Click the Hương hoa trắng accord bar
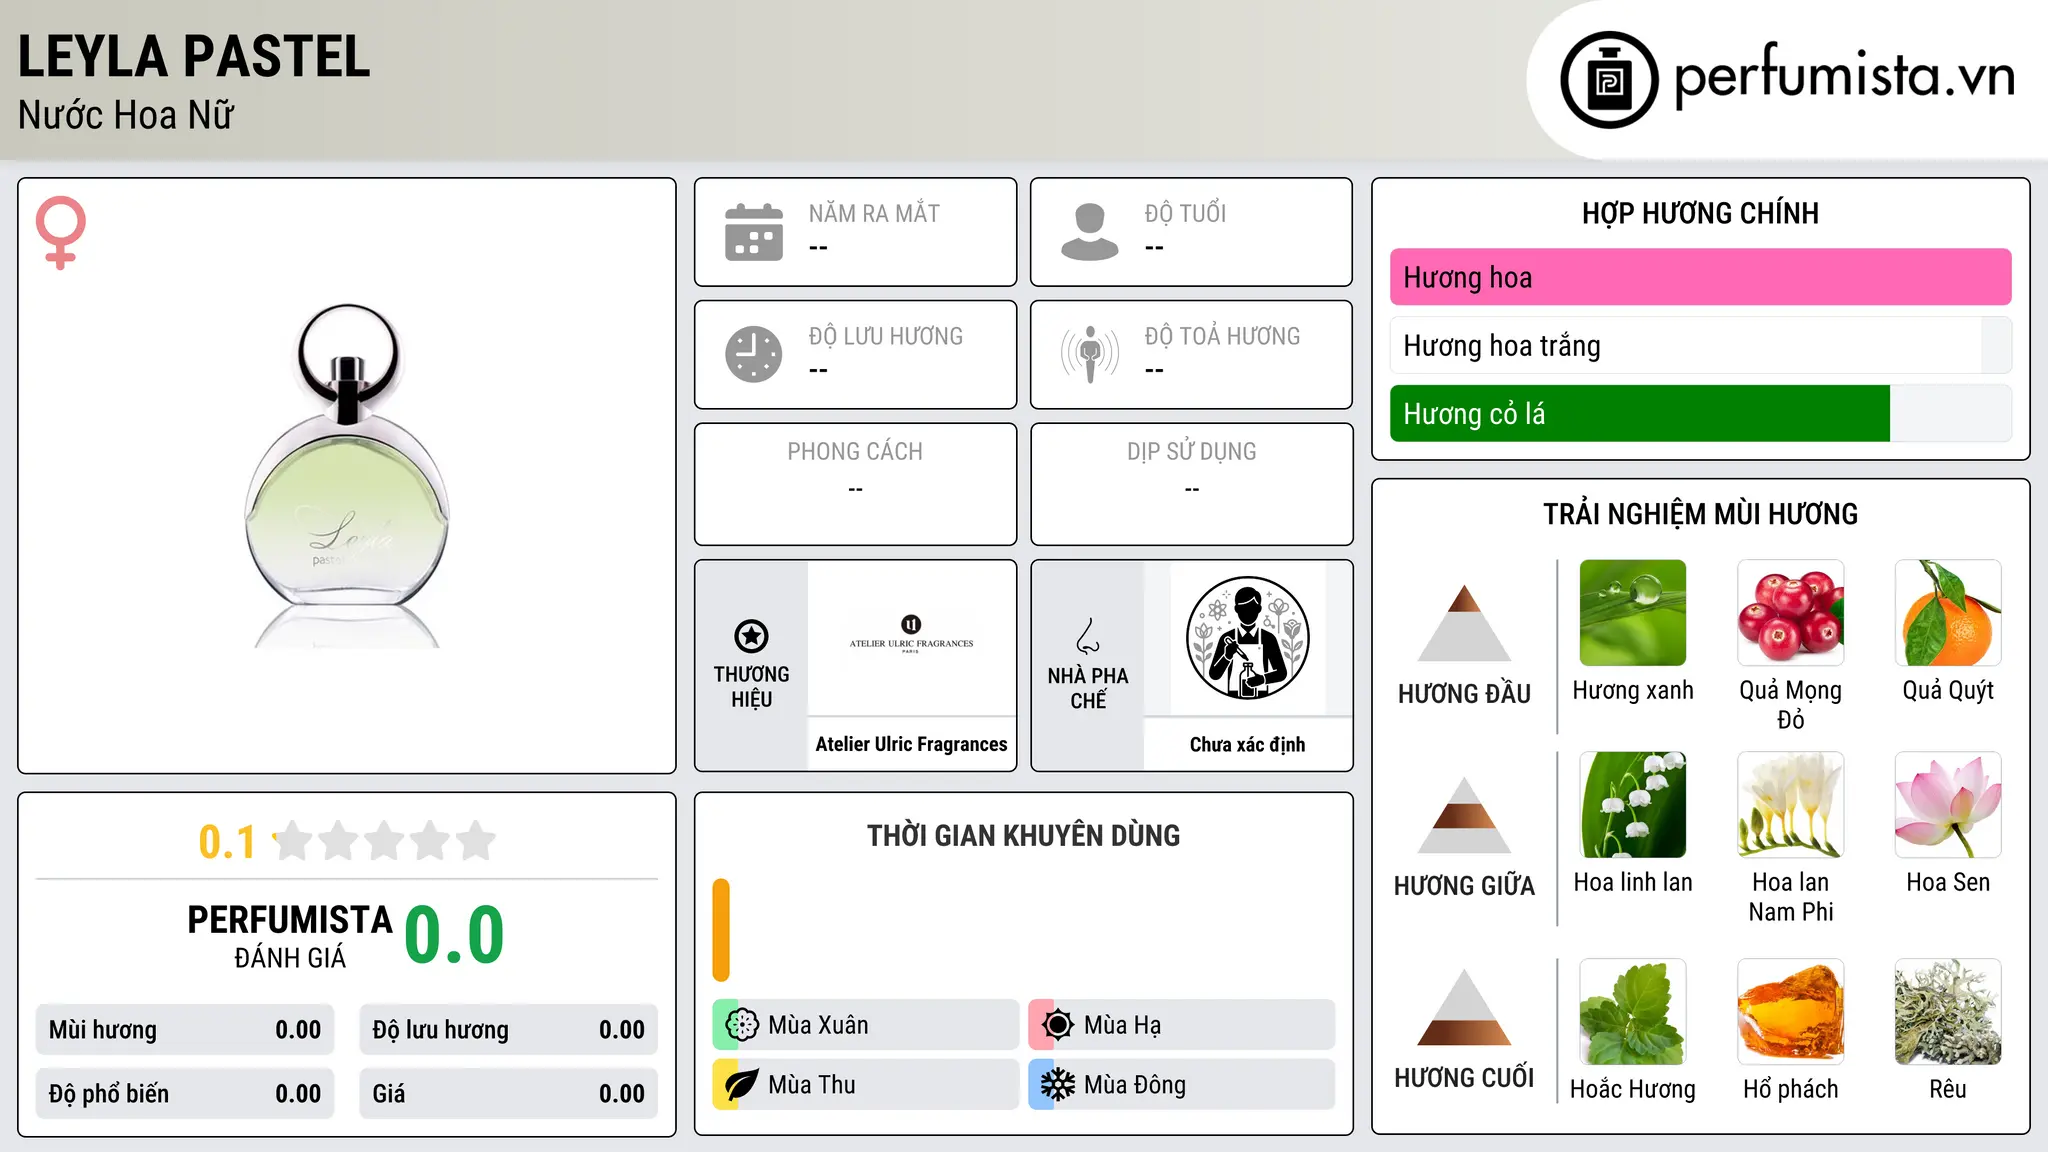Screen dimensions: 2048x1152 point(1700,346)
